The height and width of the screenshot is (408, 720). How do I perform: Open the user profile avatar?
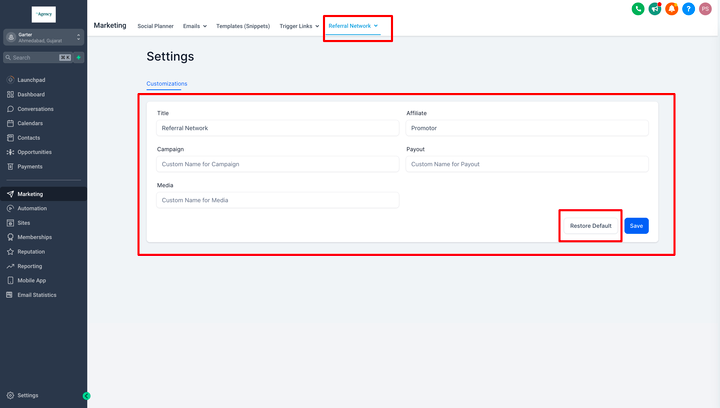coord(705,9)
